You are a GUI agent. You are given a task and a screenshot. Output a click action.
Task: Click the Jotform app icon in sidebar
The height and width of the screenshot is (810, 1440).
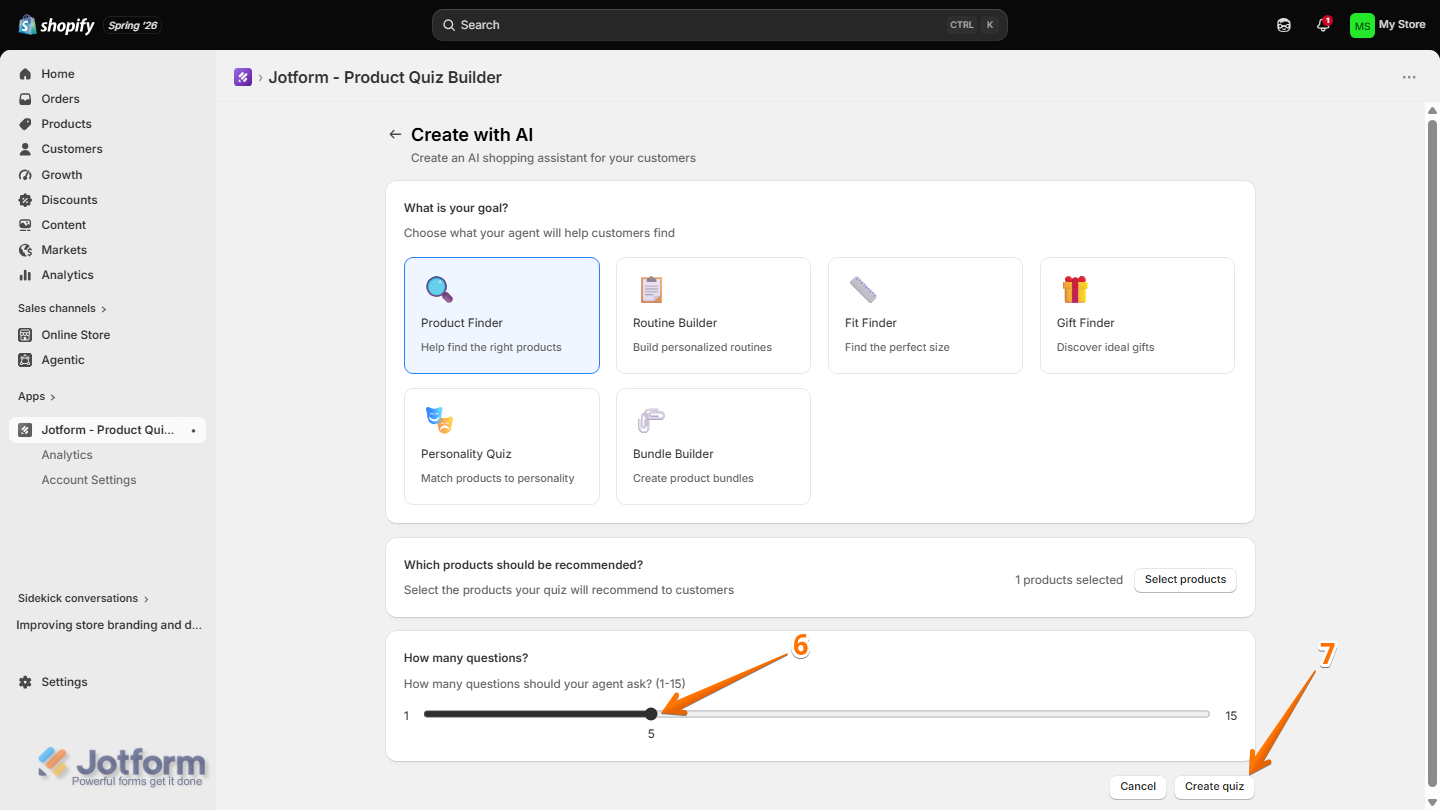[26, 430]
